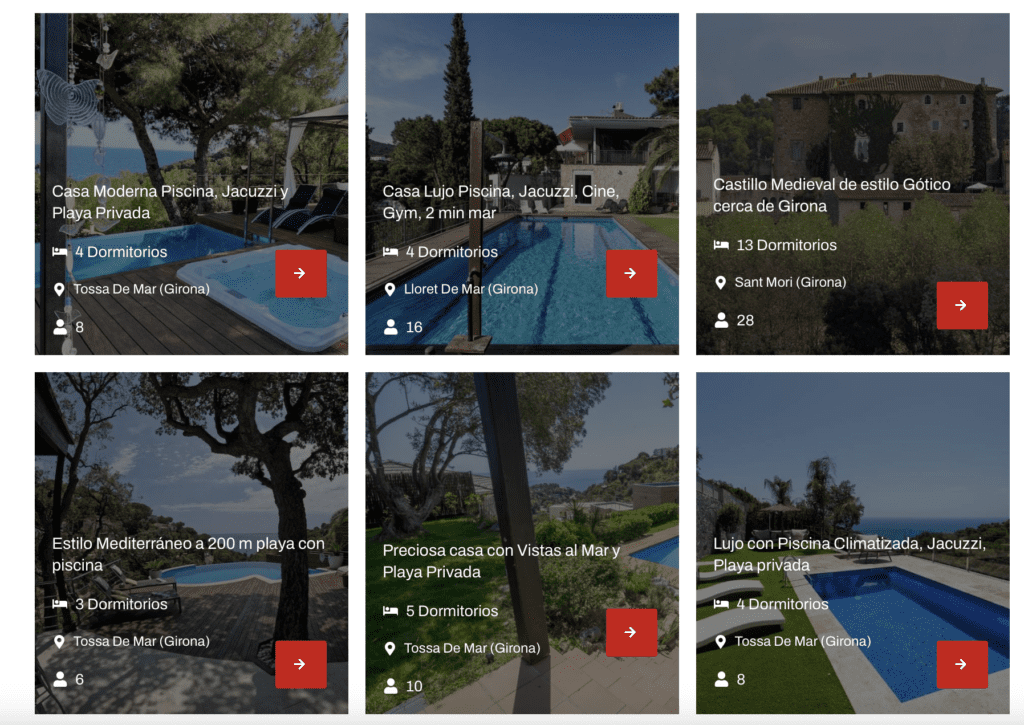Open Lujo con Piscina Climatizada arrow button
1024x725 pixels.
(962, 664)
